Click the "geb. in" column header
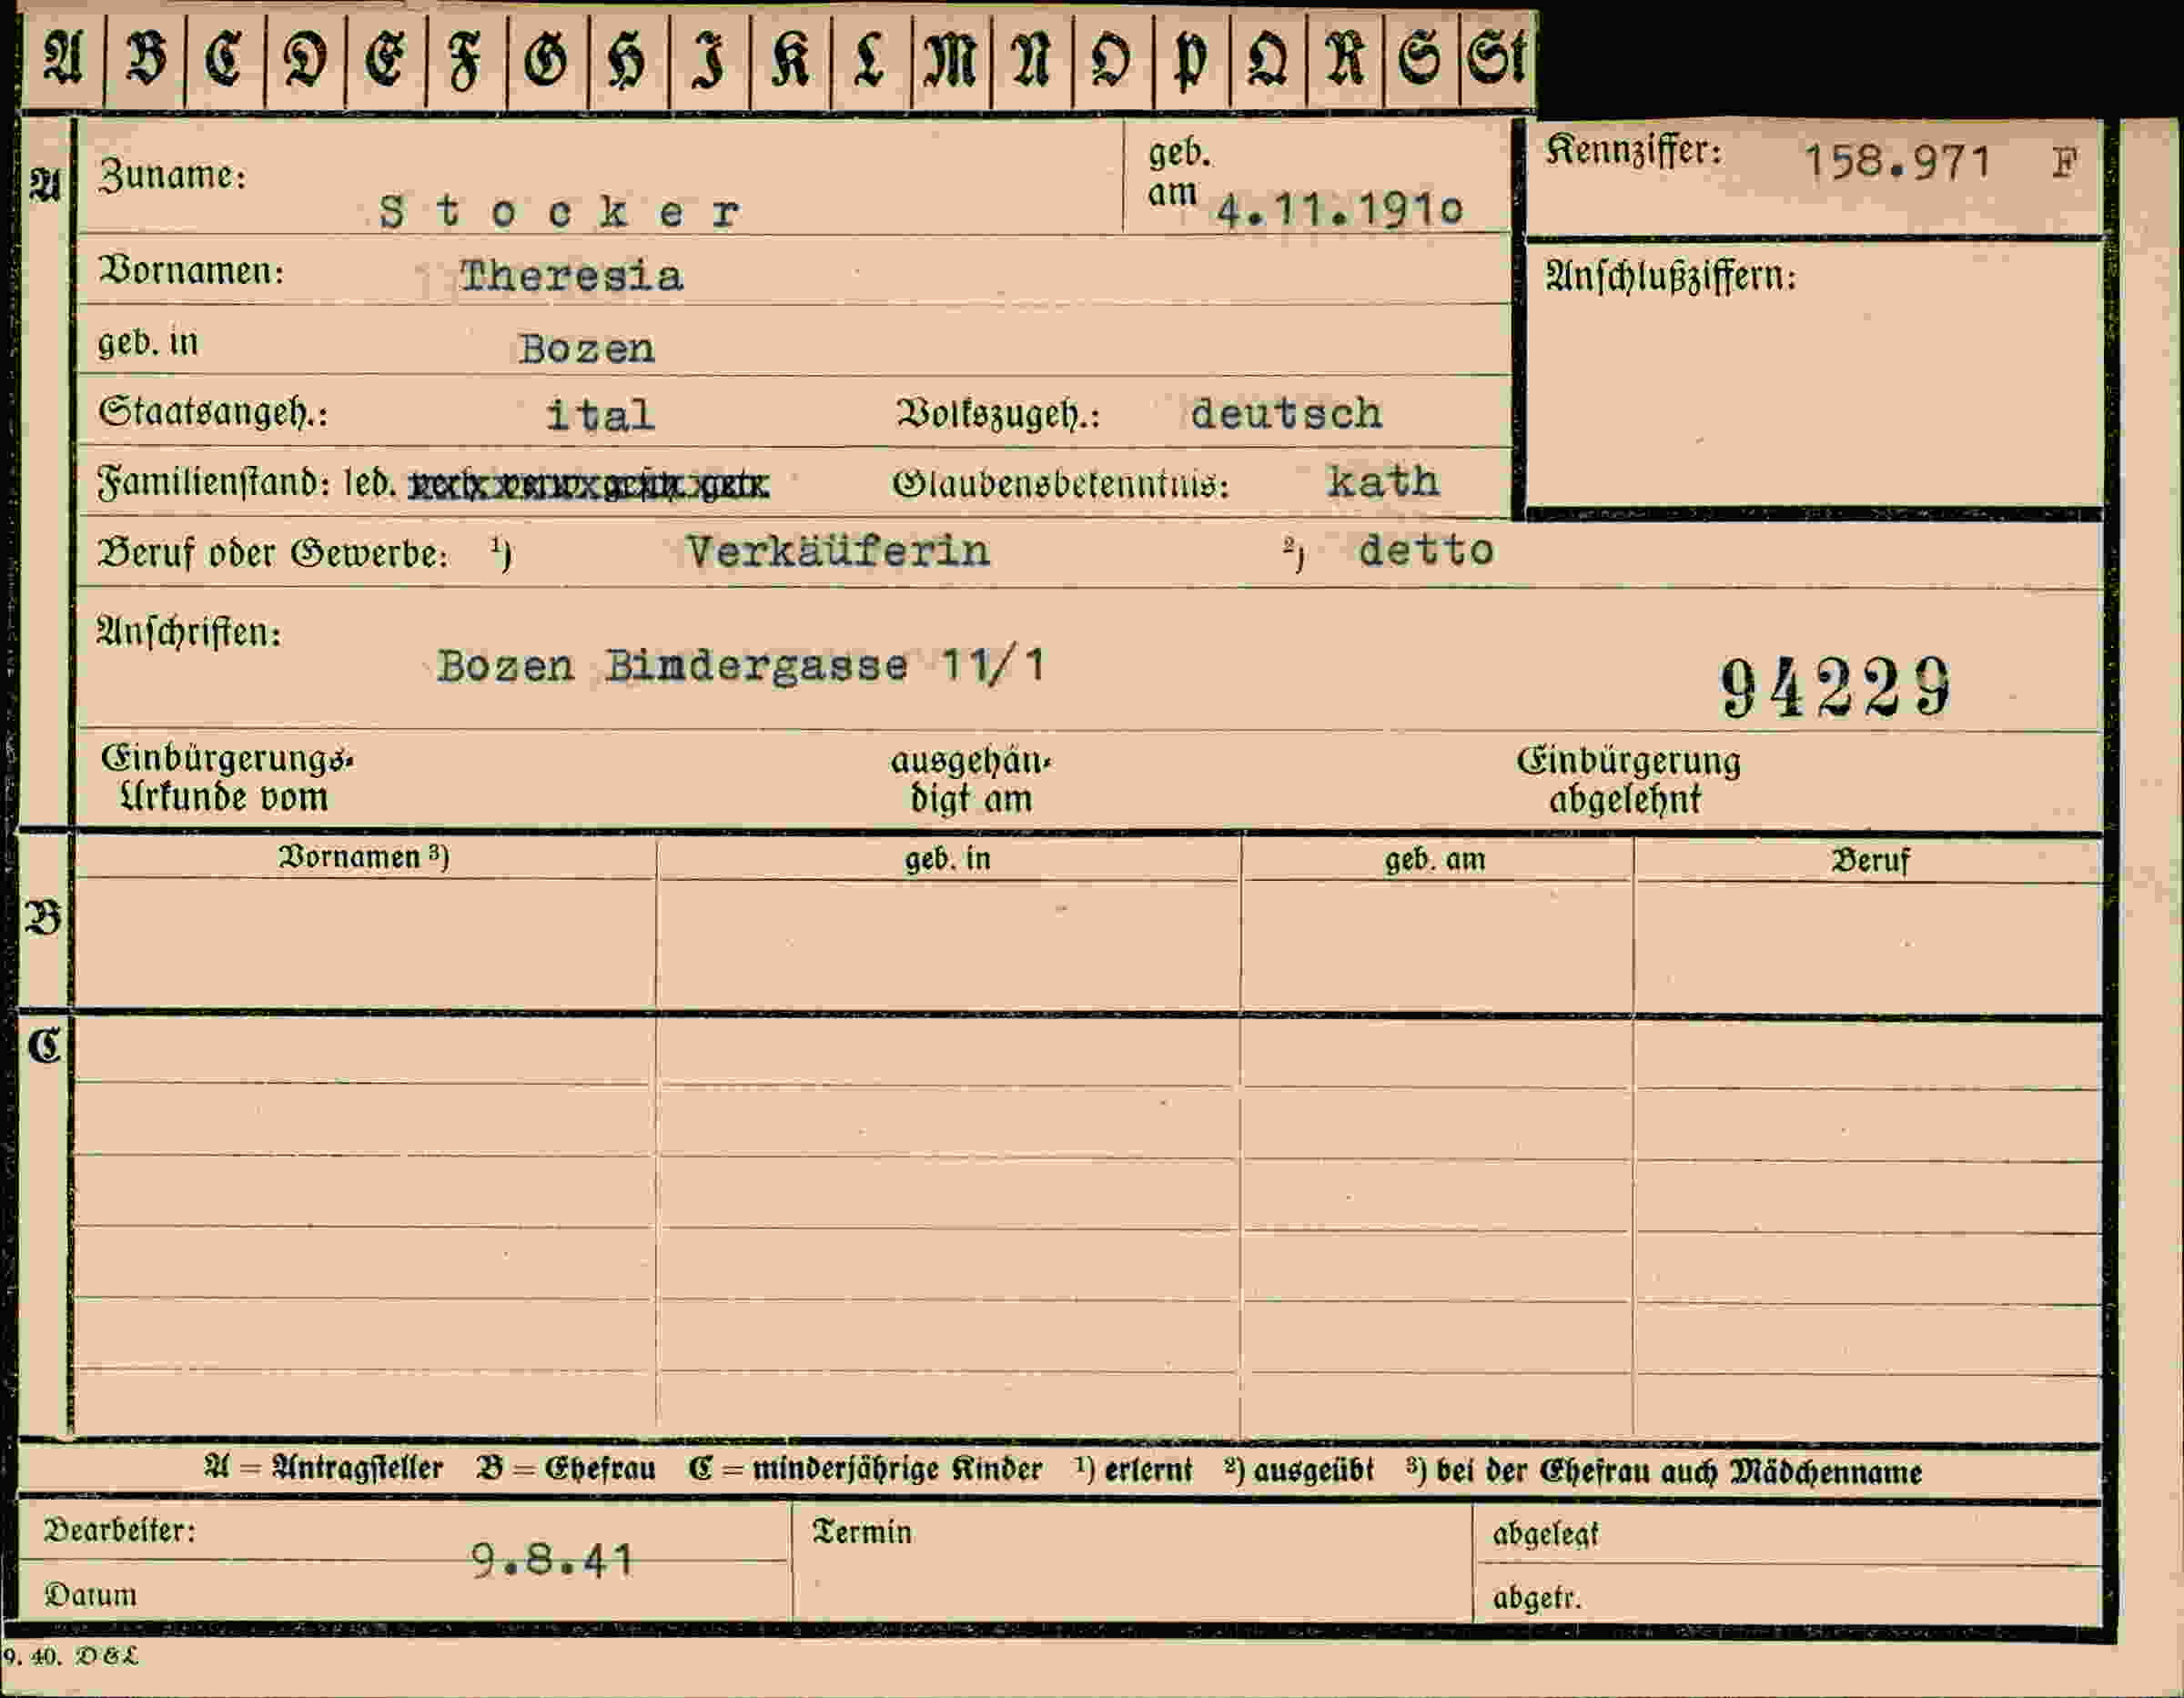The height and width of the screenshot is (1698, 2184). pyautogui.click(x=948, y=858)
